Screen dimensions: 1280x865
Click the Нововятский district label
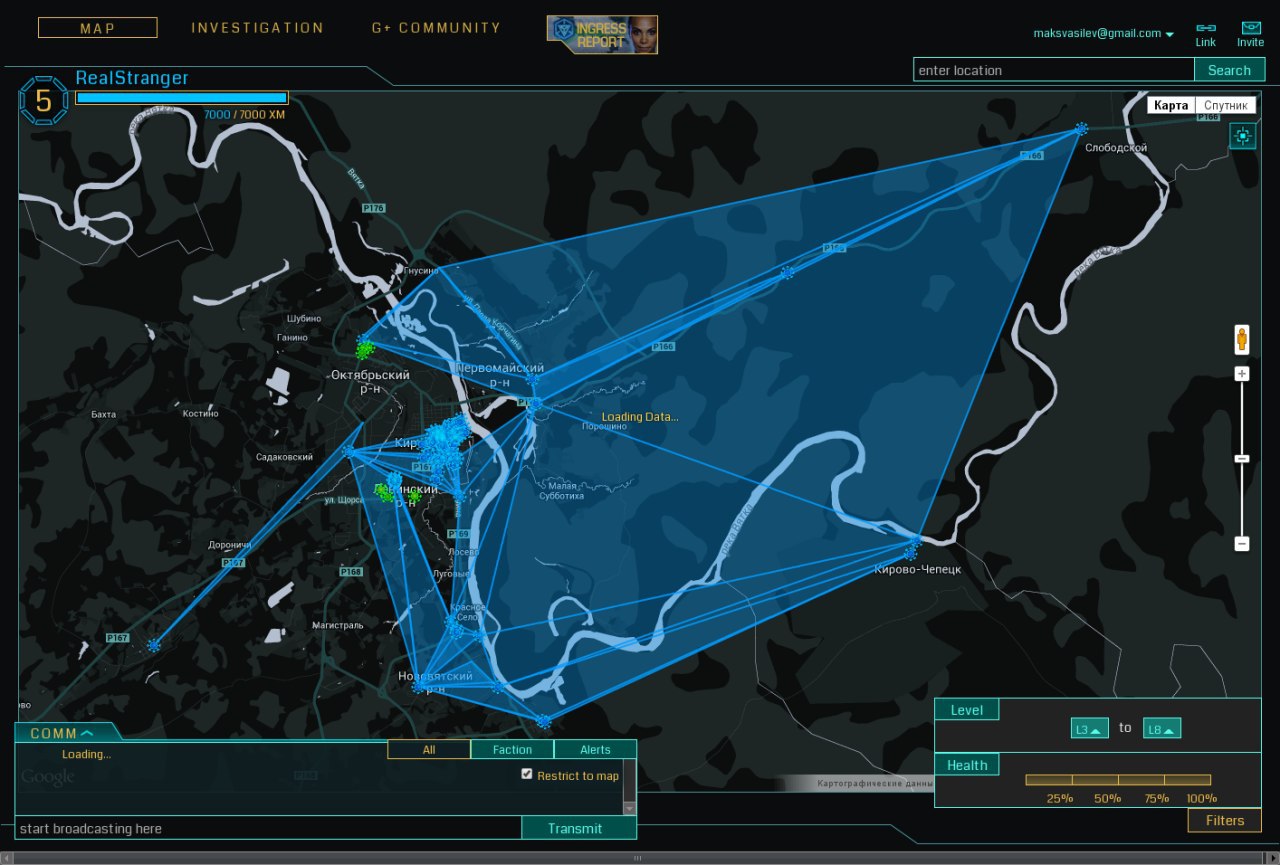click(x=435, y=682)
